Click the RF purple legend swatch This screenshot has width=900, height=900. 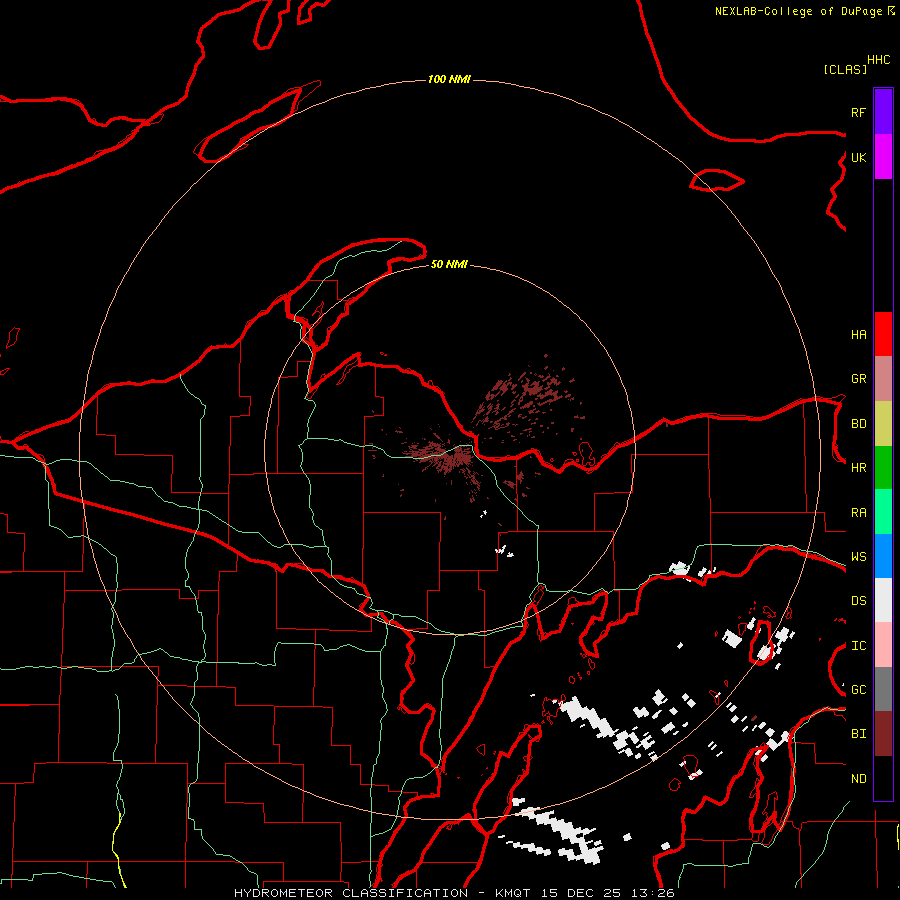[883, 111]
